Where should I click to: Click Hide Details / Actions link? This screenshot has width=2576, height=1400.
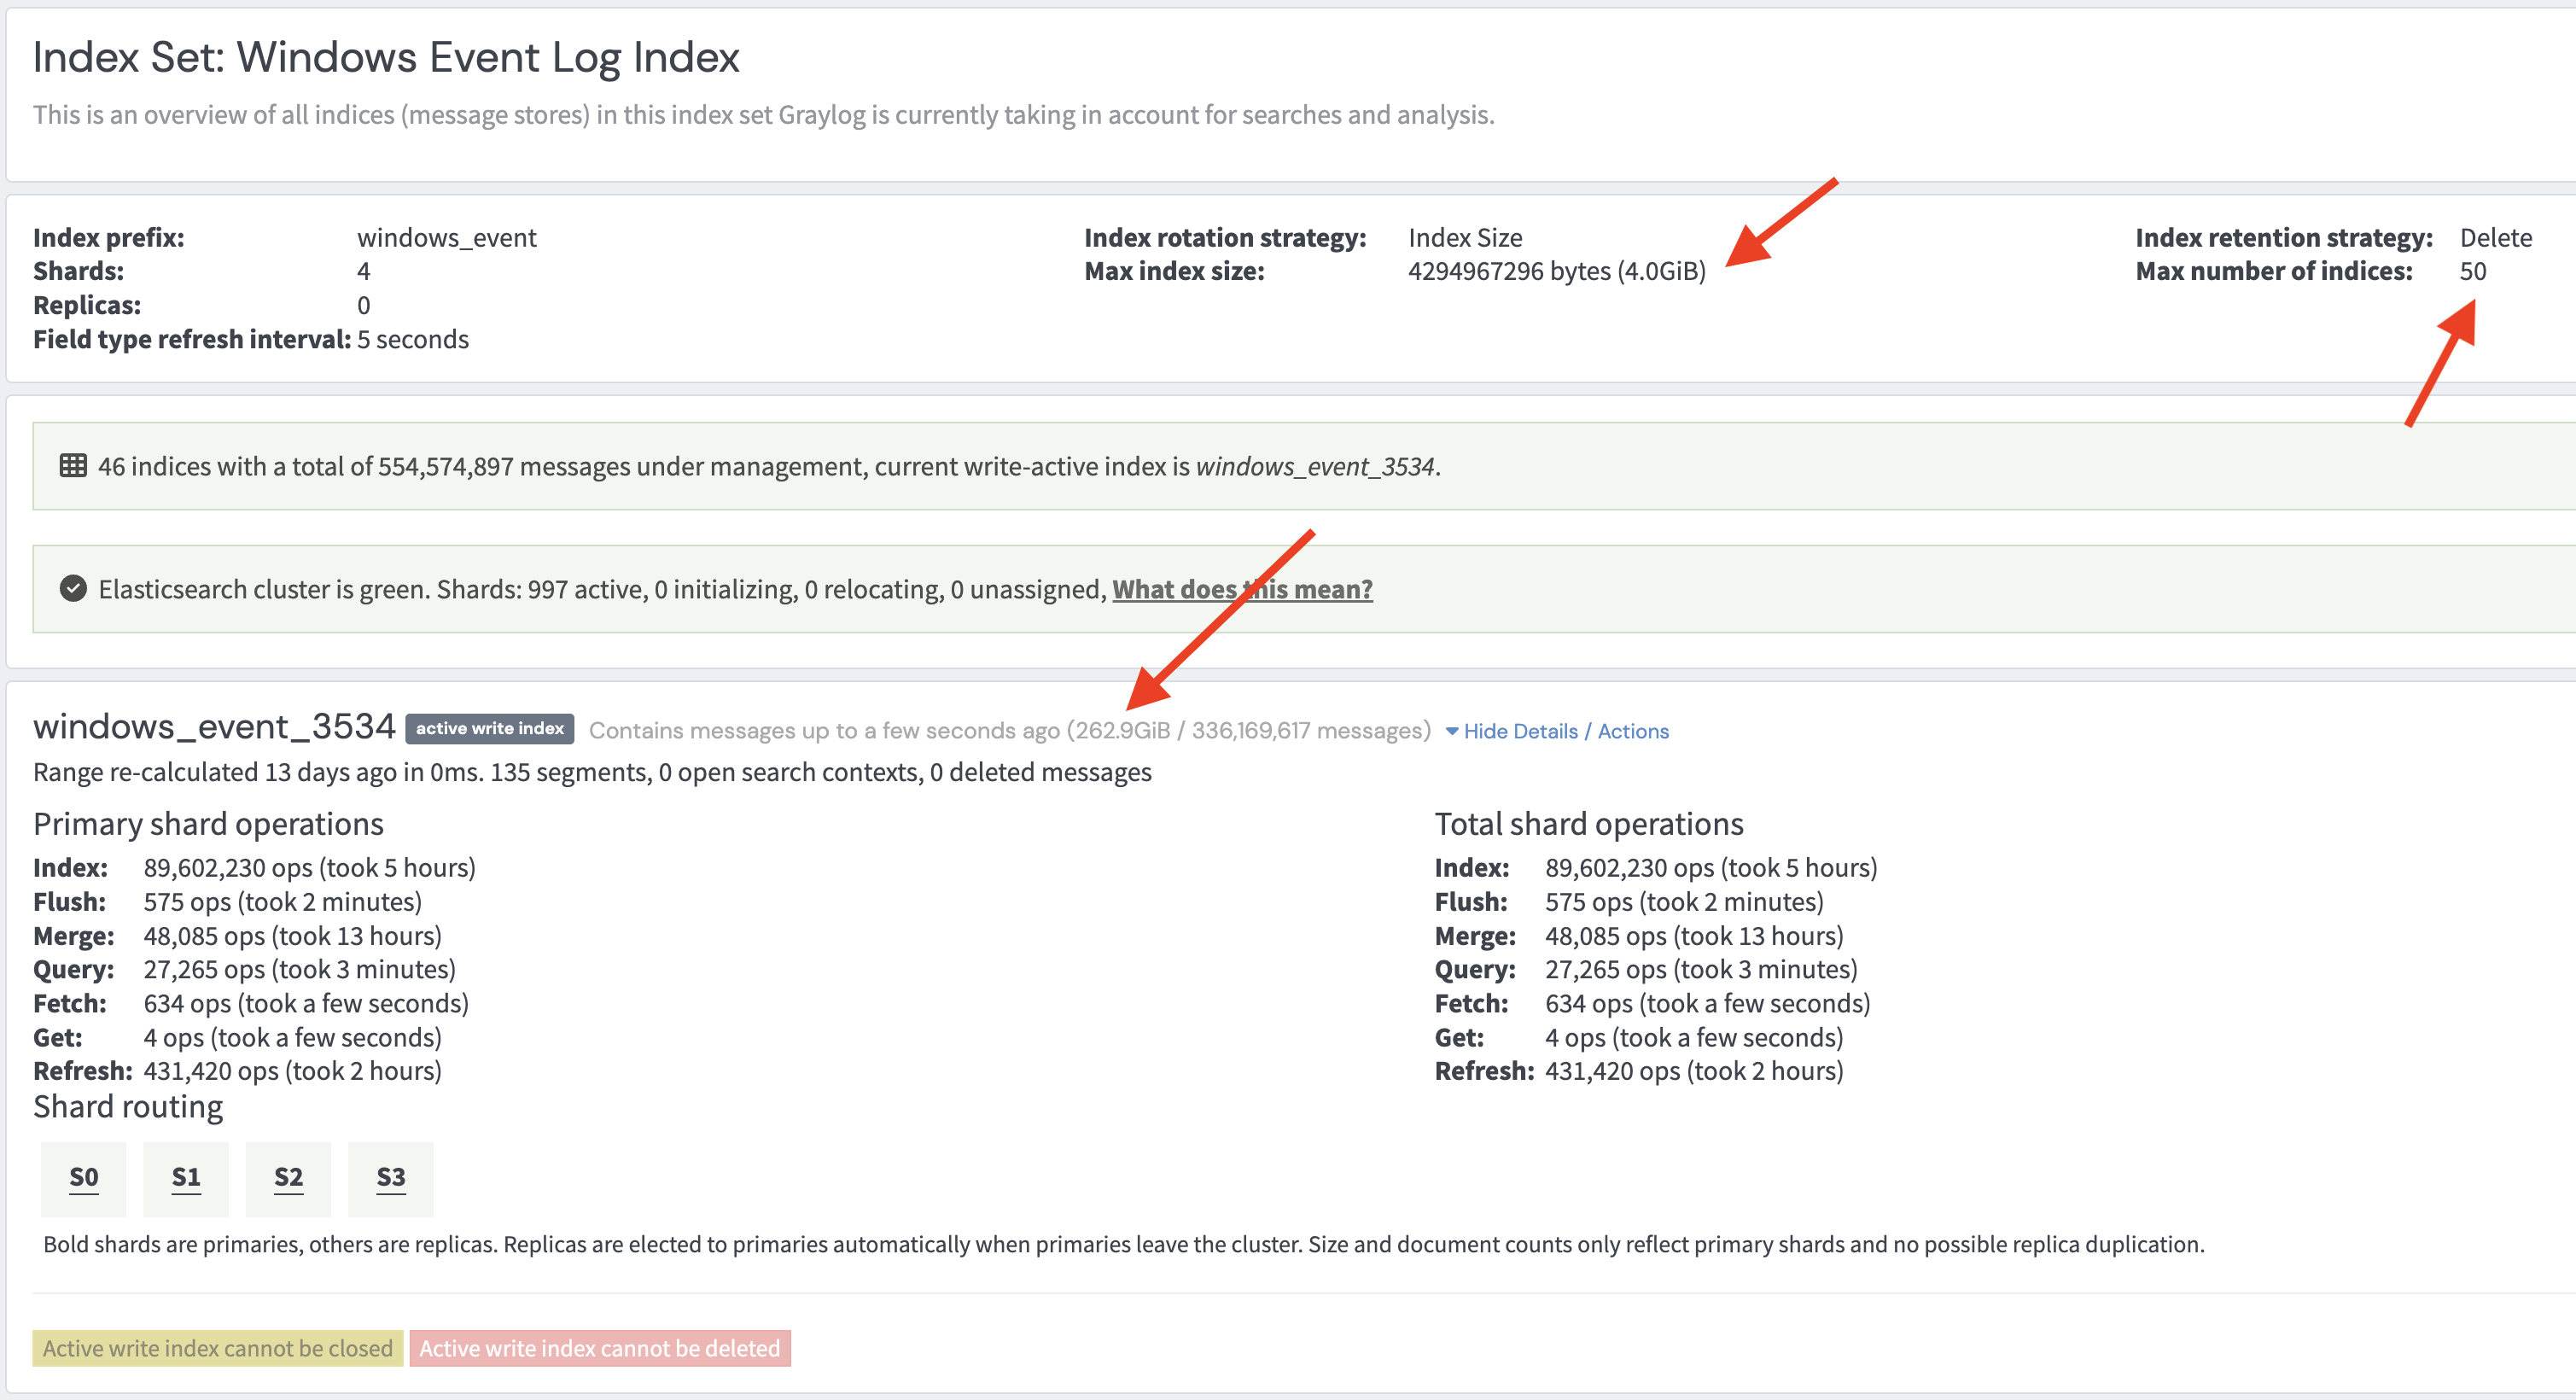point(1566,731)
